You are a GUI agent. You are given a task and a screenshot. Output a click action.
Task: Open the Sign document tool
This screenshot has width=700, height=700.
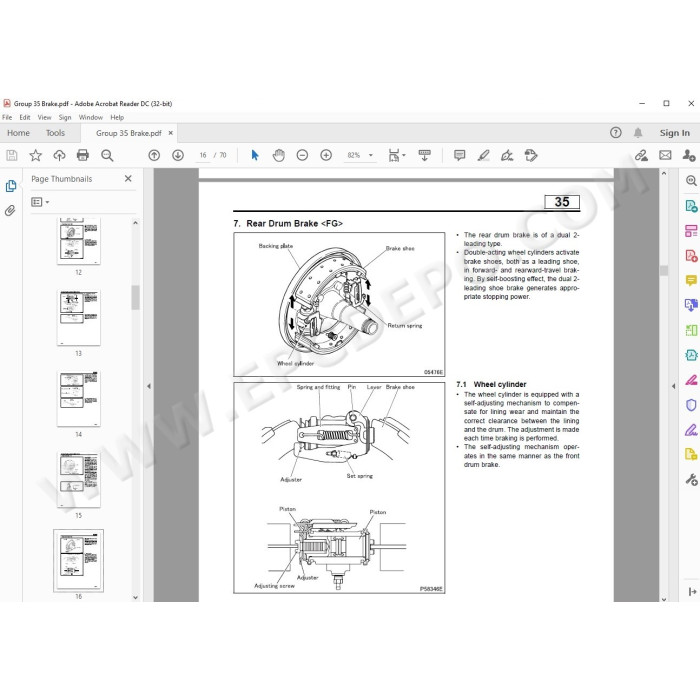[507, 155]
